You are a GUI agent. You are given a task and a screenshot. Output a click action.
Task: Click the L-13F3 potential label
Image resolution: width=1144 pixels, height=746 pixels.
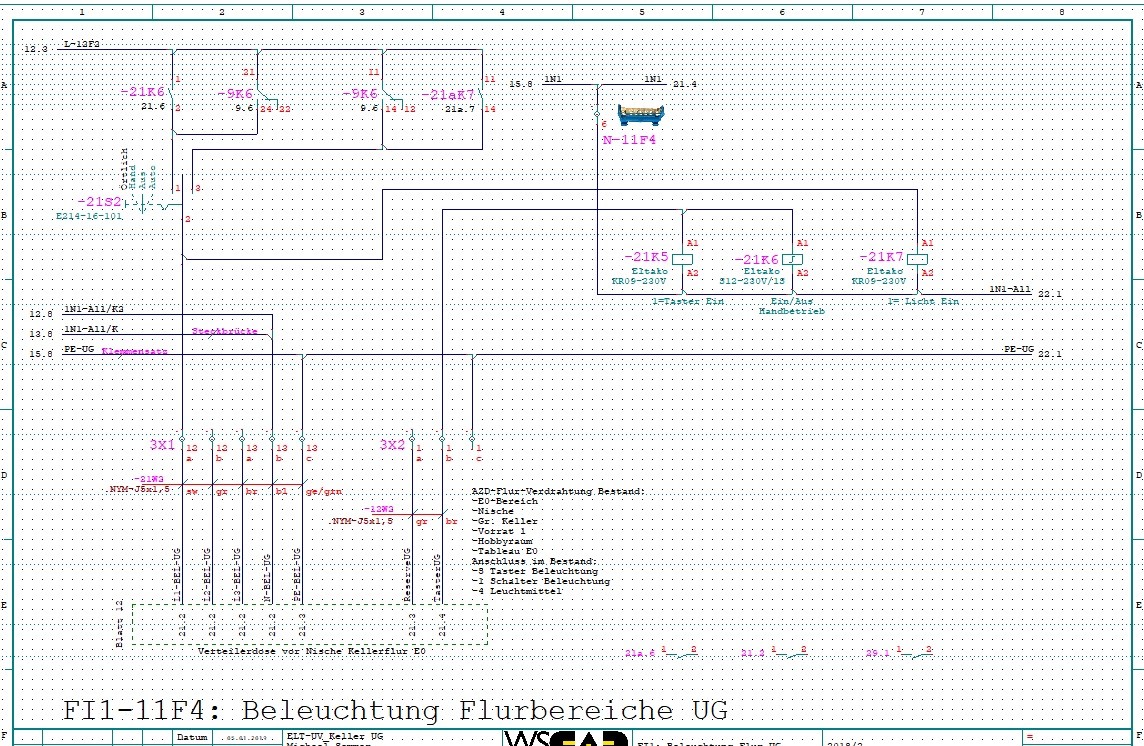coord(82,44)
